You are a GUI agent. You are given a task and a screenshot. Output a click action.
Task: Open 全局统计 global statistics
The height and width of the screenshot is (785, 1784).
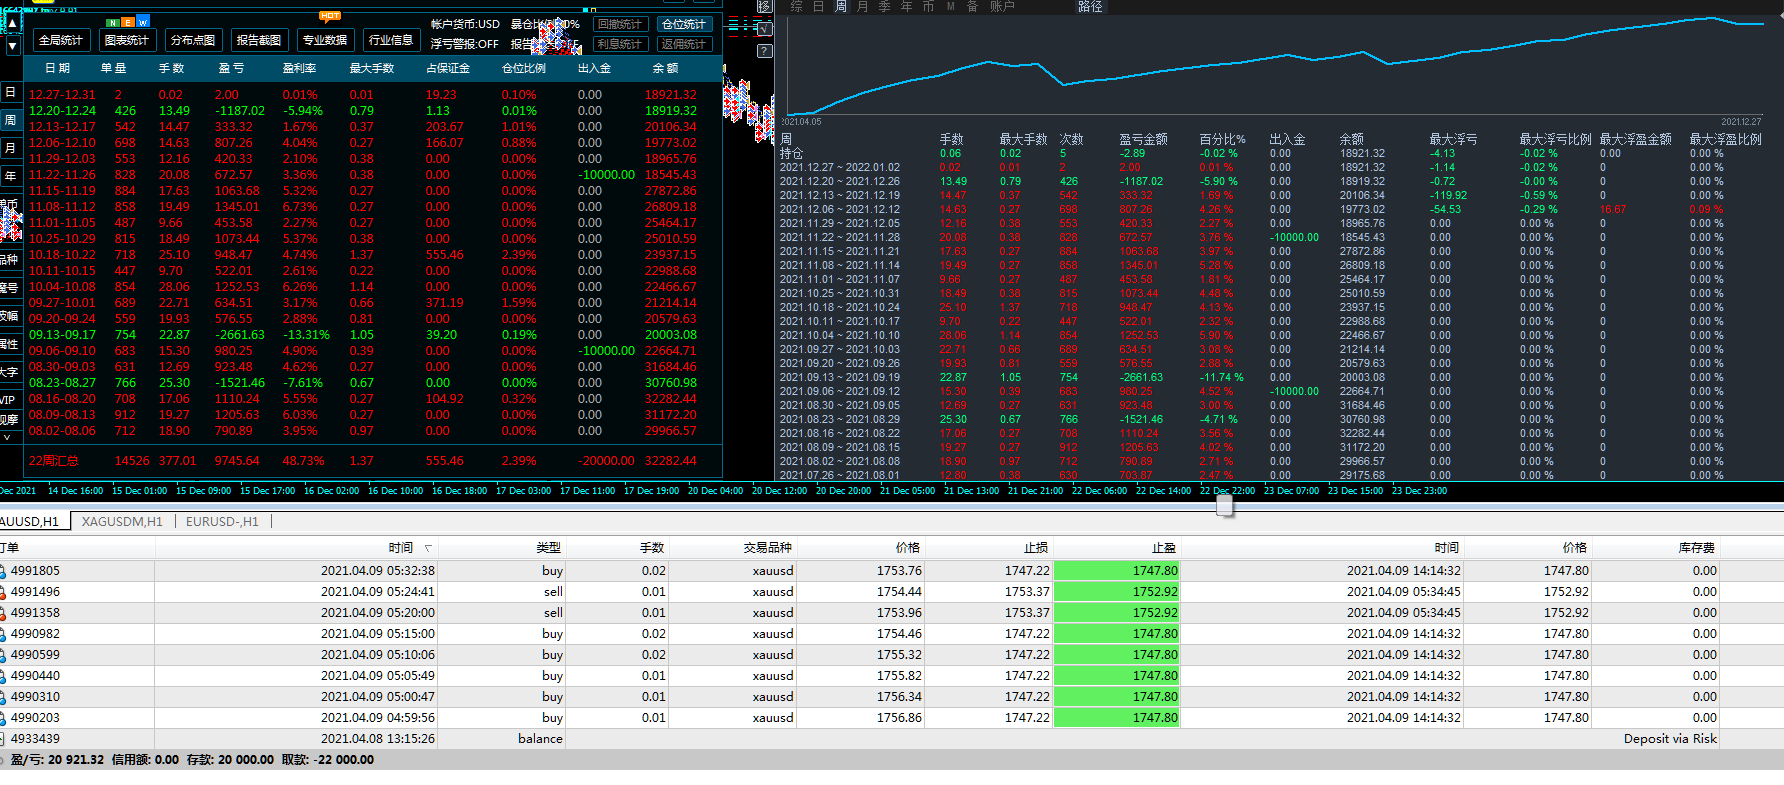(x=61, y=40)
